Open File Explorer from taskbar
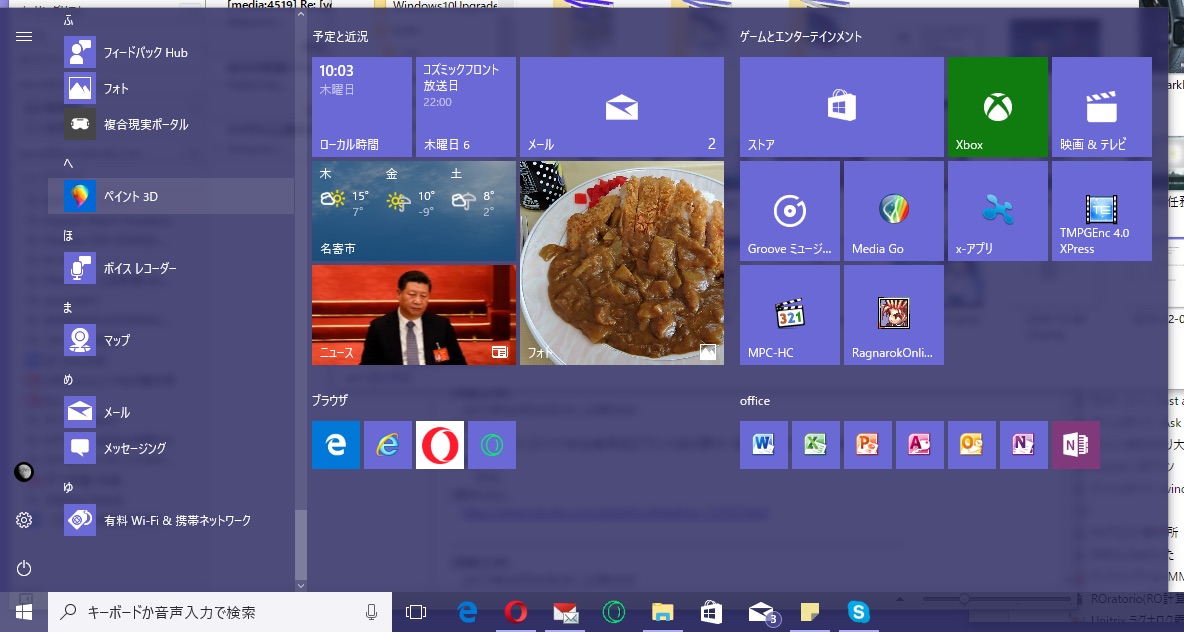1184x632 pixels. (662, 612)
